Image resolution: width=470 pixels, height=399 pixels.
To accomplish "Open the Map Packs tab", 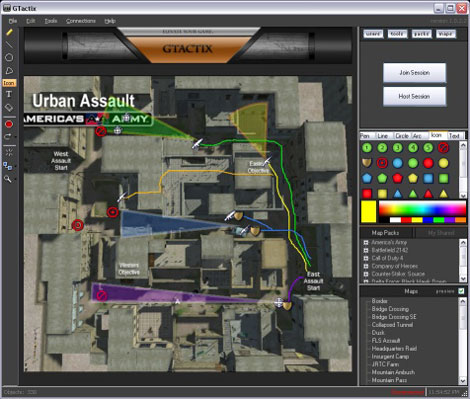I will (x=386, y=233).
